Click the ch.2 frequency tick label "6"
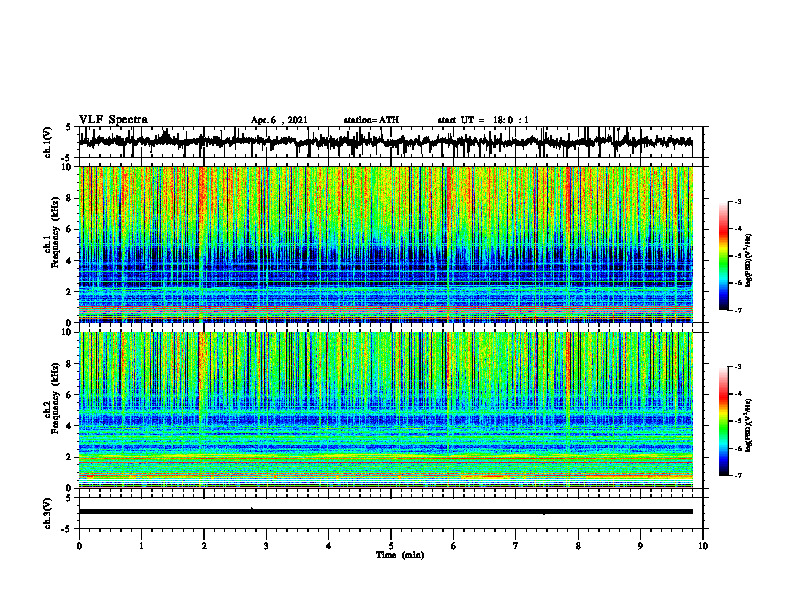Viewport: 792px width, 612px height. point(70,395)
